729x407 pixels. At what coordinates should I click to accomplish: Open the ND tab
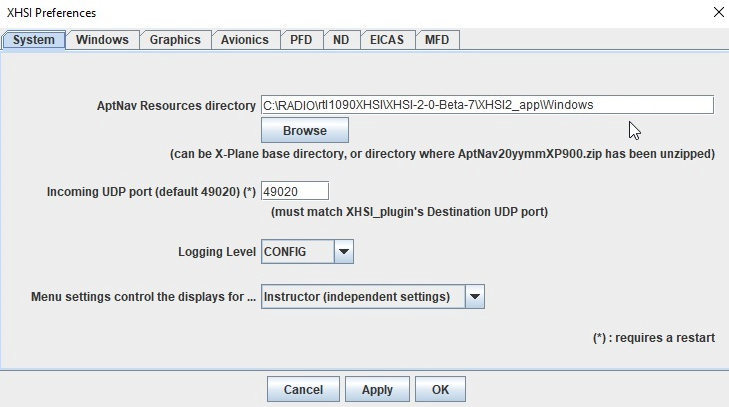(x=341, y=40)
